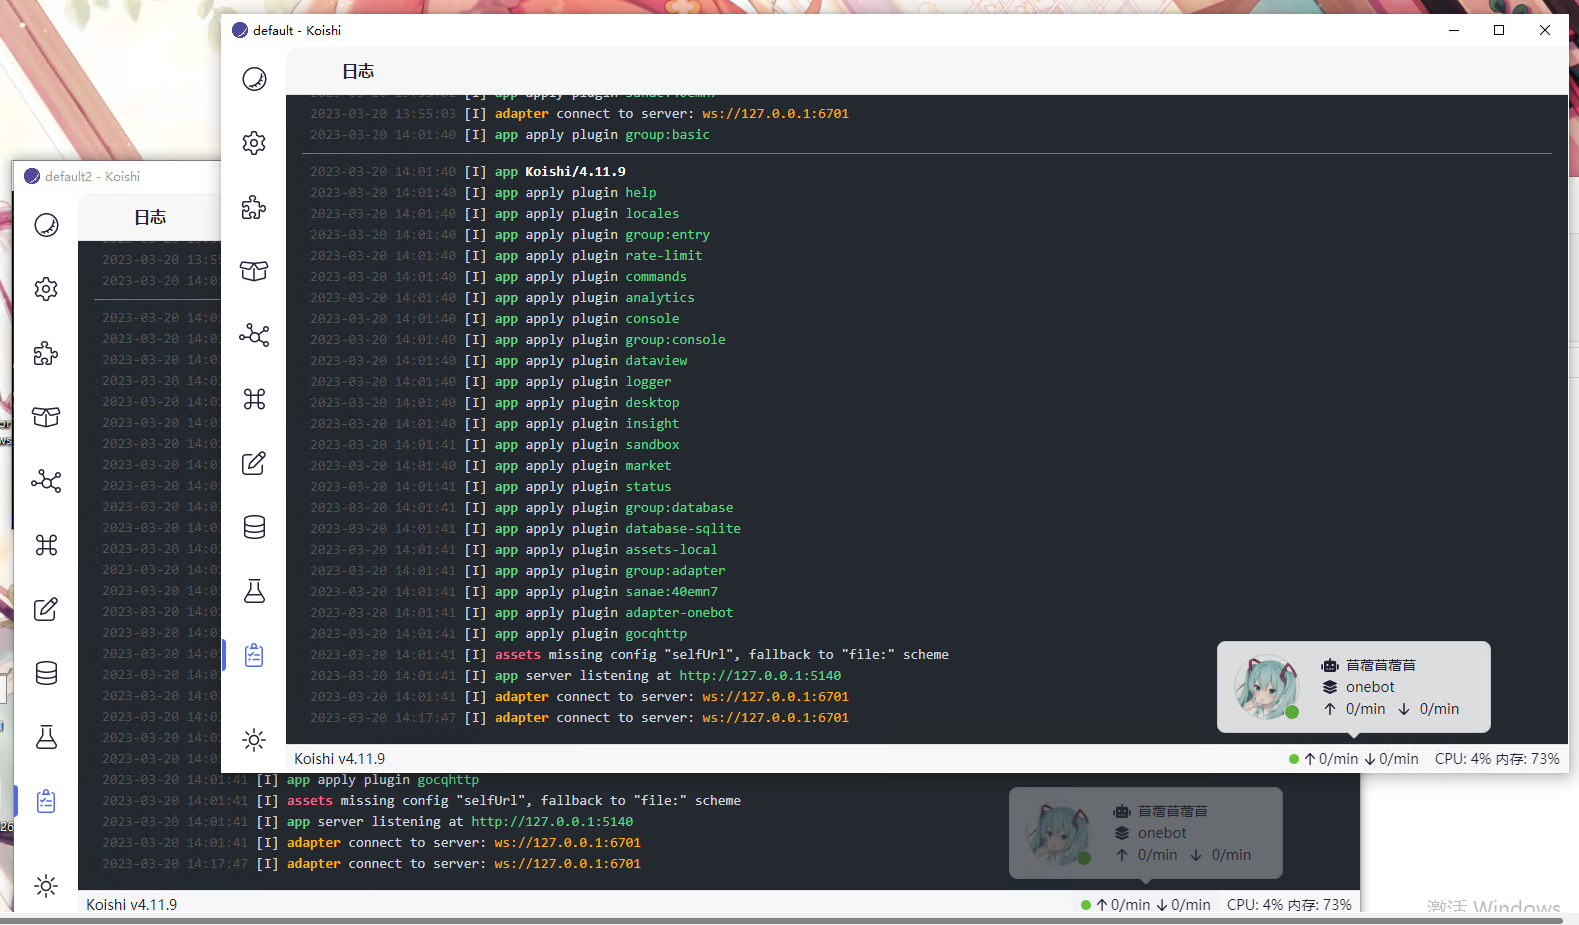This screenshot has width=1579, height=925.
Task: Open dependency graph icon in default window
Action: point(254,335)
